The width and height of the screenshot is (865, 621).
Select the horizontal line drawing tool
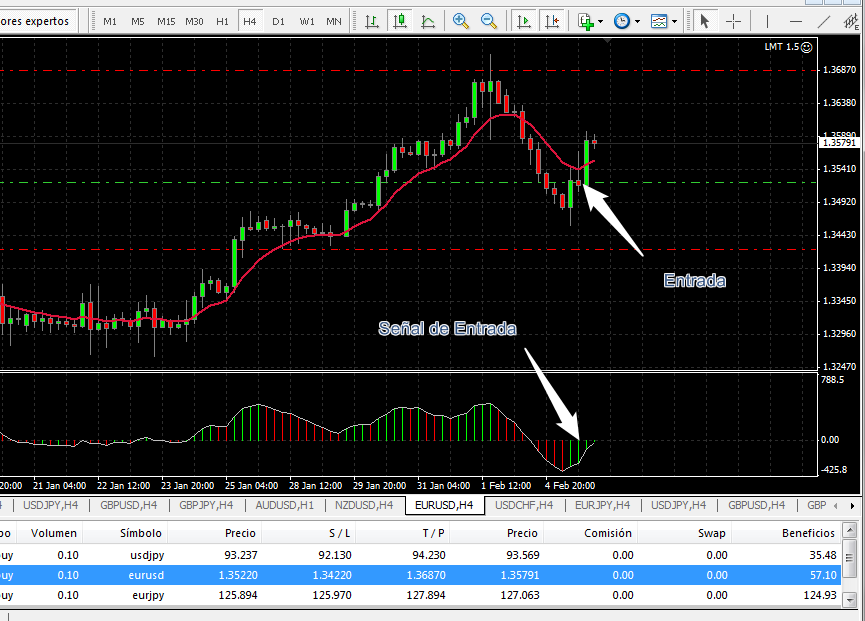[x=795, y=22]
